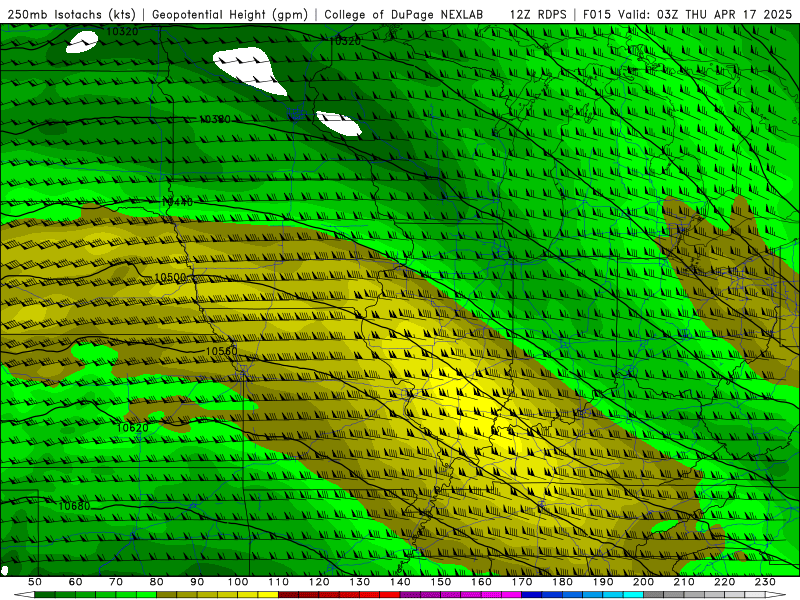Click the 'Geopotential Height (gpm)' title text
The height and width of the screenshot is (600, 800).
[x=230, y=14]
